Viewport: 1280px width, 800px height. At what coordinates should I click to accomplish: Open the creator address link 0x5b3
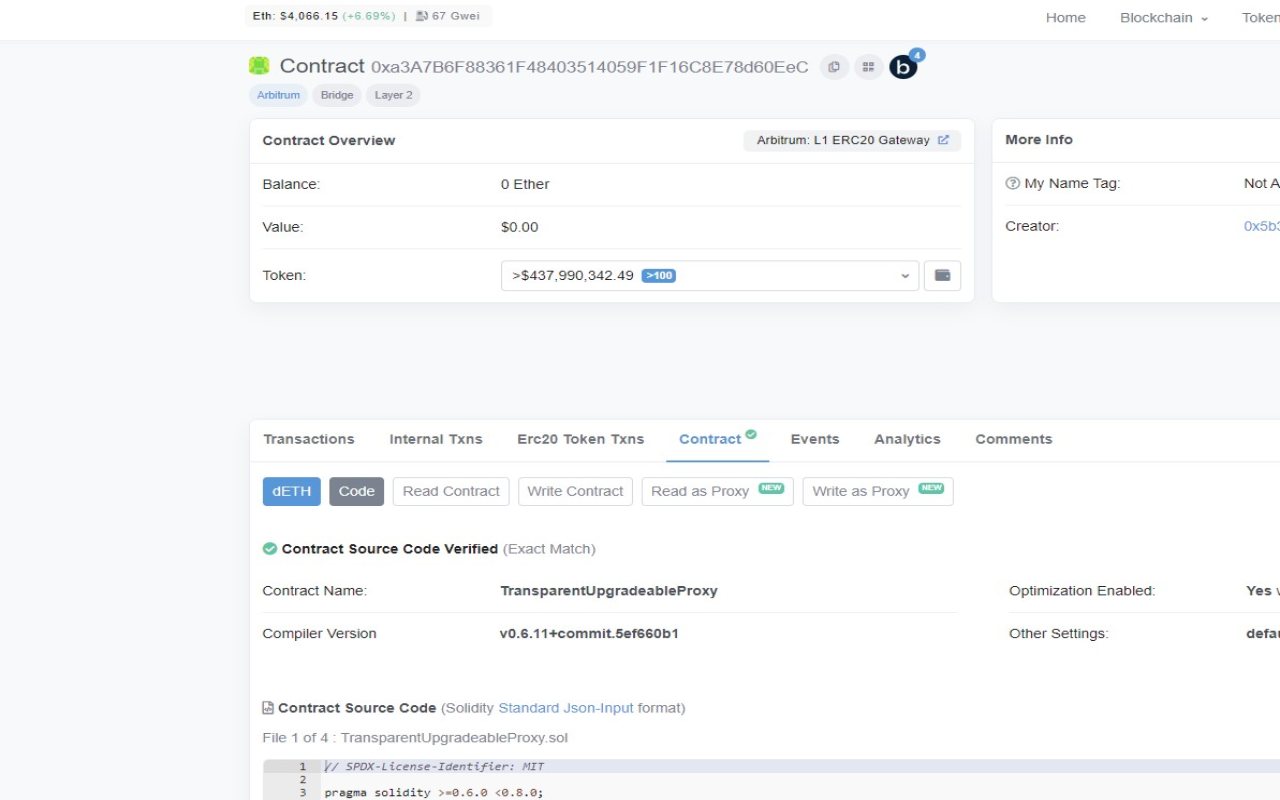(x=1261, y=226)
